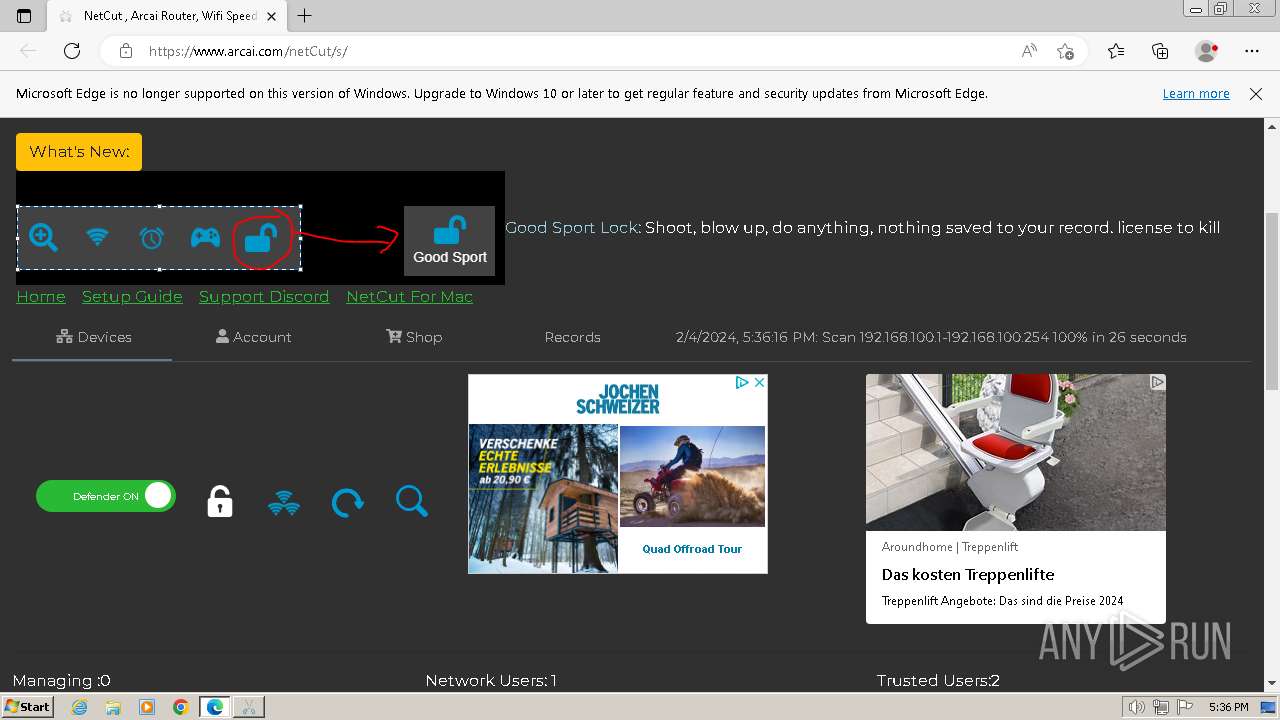Open the Devices tab
The width and height of the screenshot is (1280, 720).
click(93, 337)
